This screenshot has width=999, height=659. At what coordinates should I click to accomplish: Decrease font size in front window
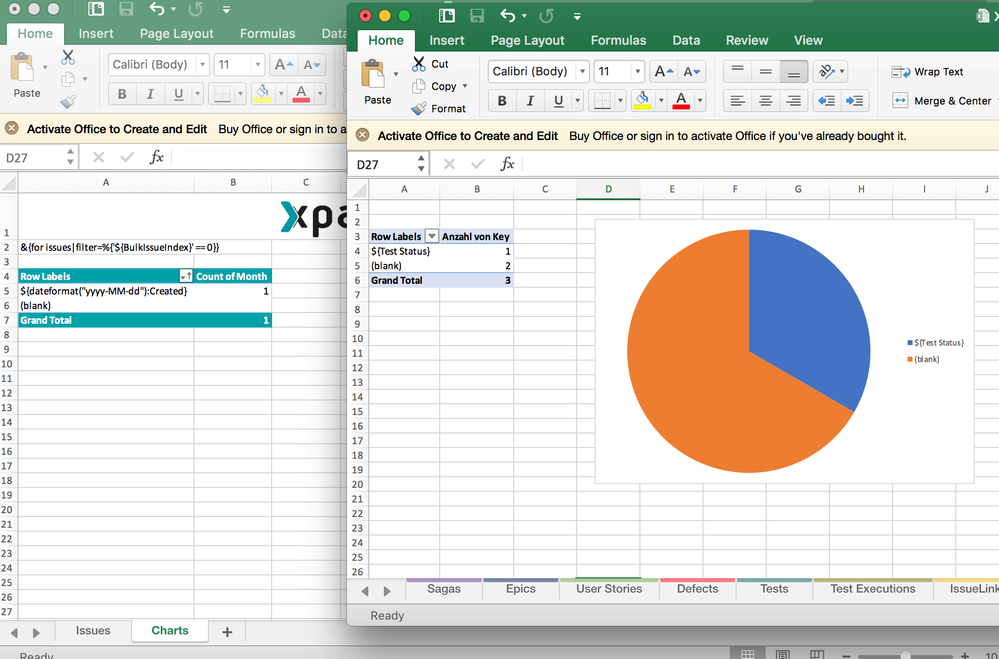[x=691, y=71]
